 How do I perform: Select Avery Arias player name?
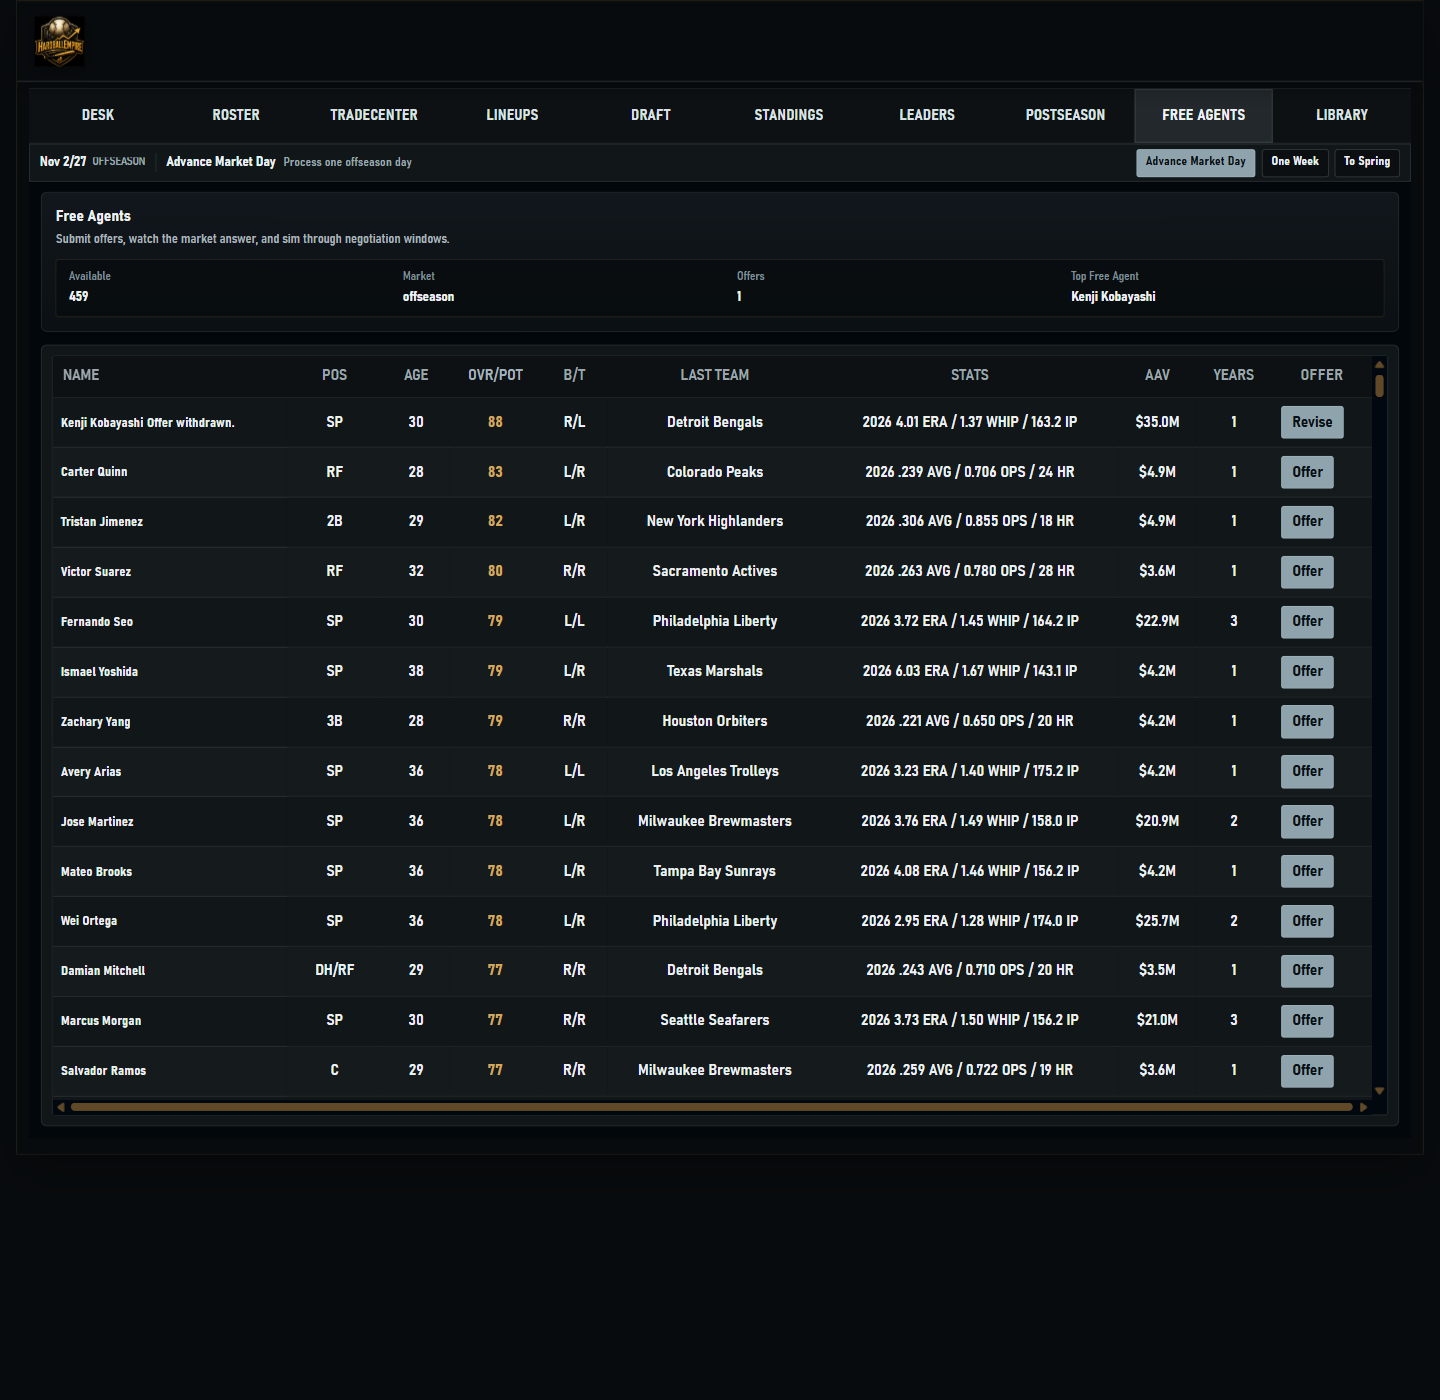91,772
